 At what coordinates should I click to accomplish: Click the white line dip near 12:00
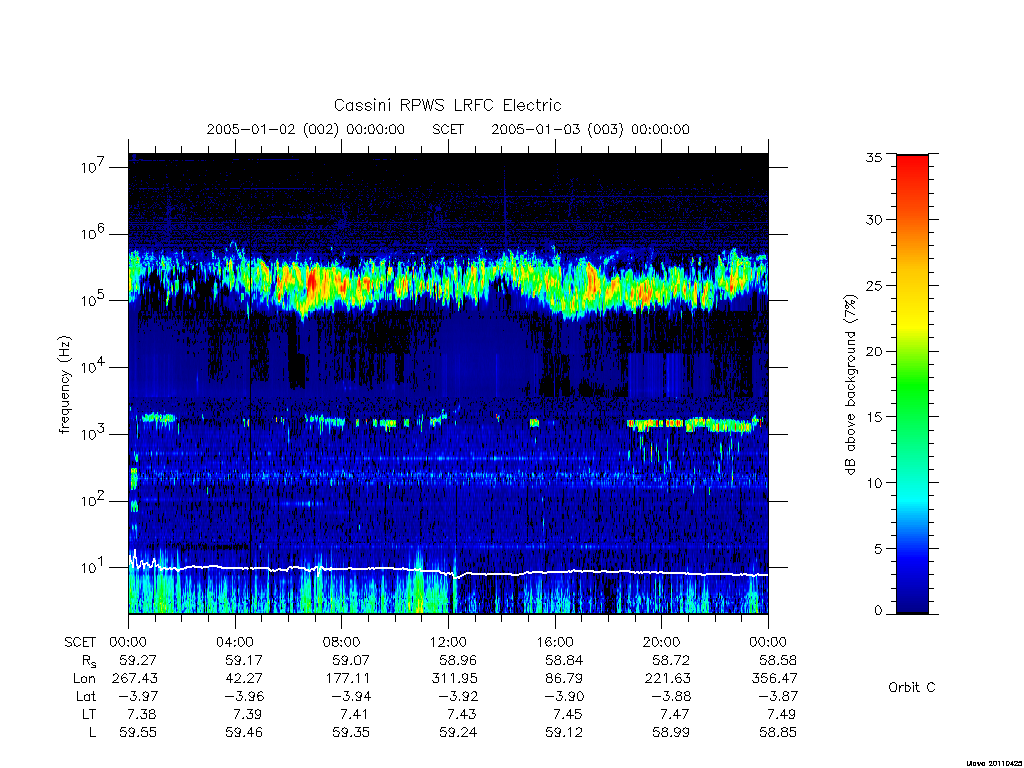point(456,576)
